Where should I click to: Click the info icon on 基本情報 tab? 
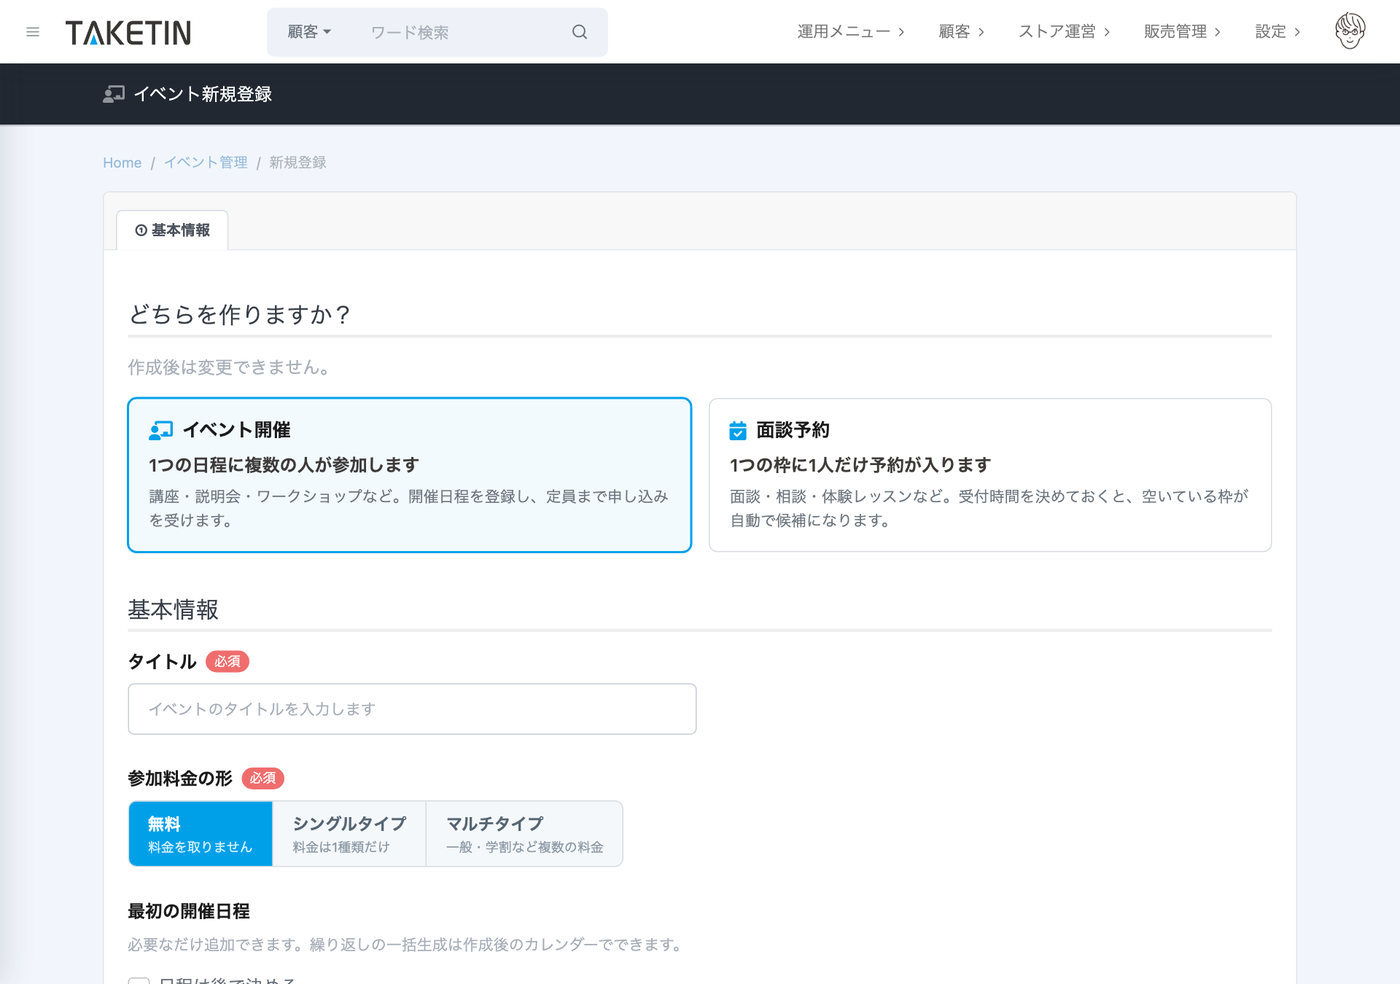coord(141,231)
